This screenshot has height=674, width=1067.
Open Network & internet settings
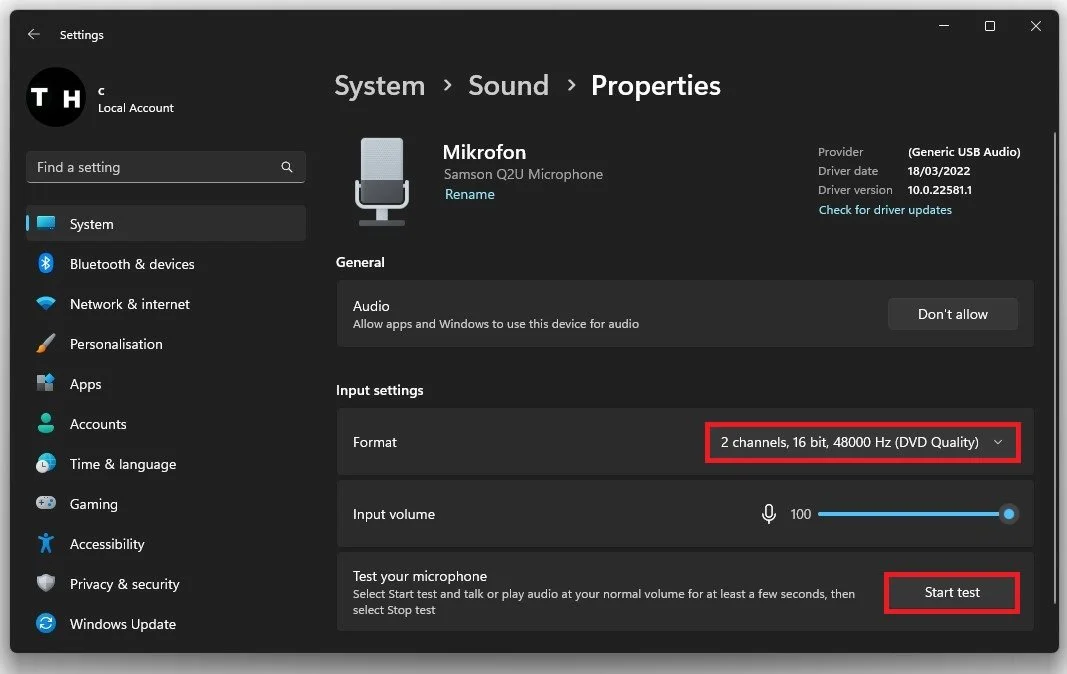click(x=129, y=303)
